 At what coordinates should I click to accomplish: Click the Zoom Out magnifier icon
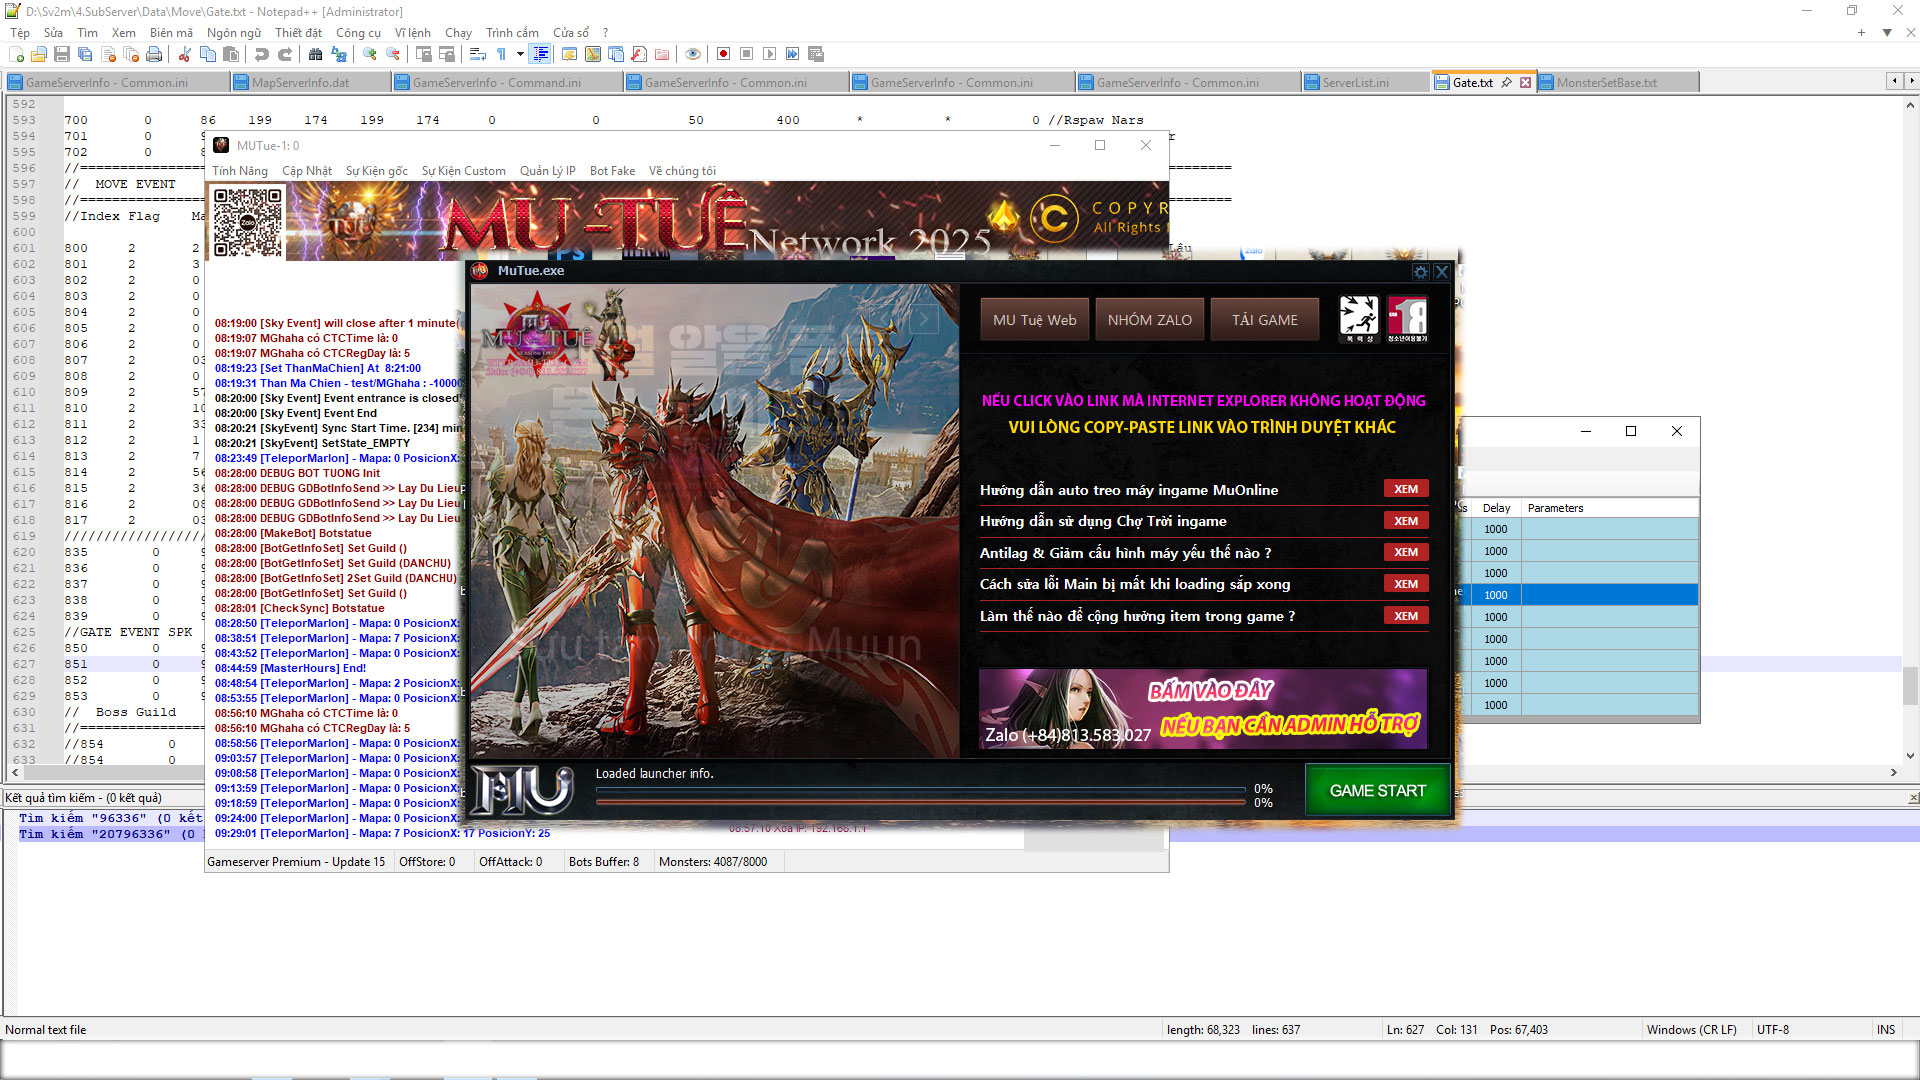(x=393, y=54)
